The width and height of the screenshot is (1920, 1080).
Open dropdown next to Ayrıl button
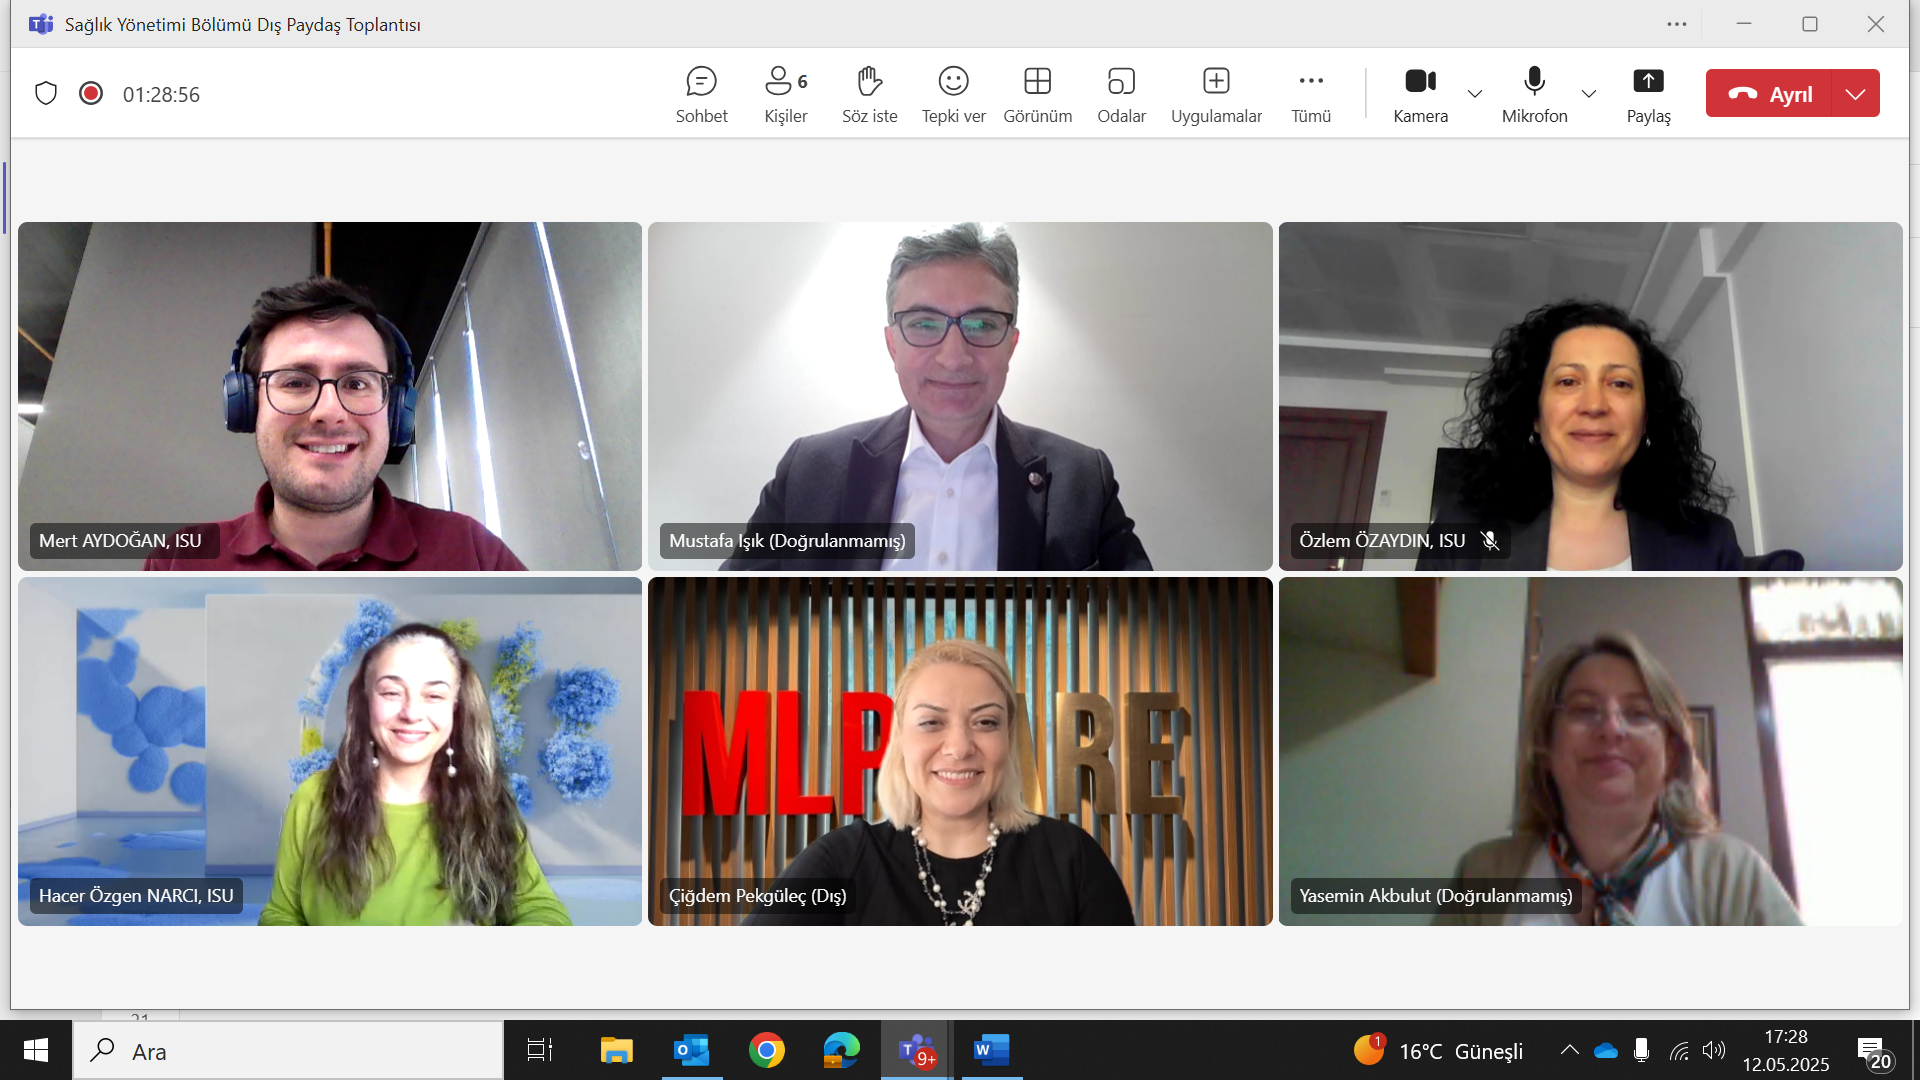click(1856, 94)
